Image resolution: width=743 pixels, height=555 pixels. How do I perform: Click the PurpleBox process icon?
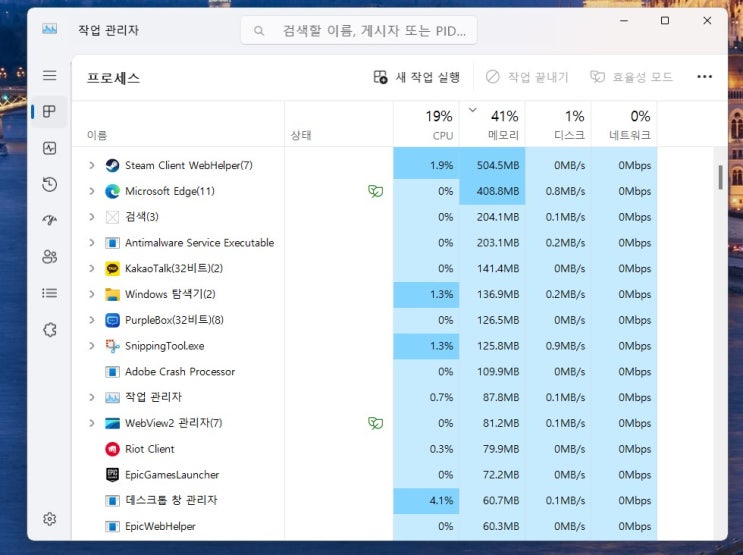112,320
